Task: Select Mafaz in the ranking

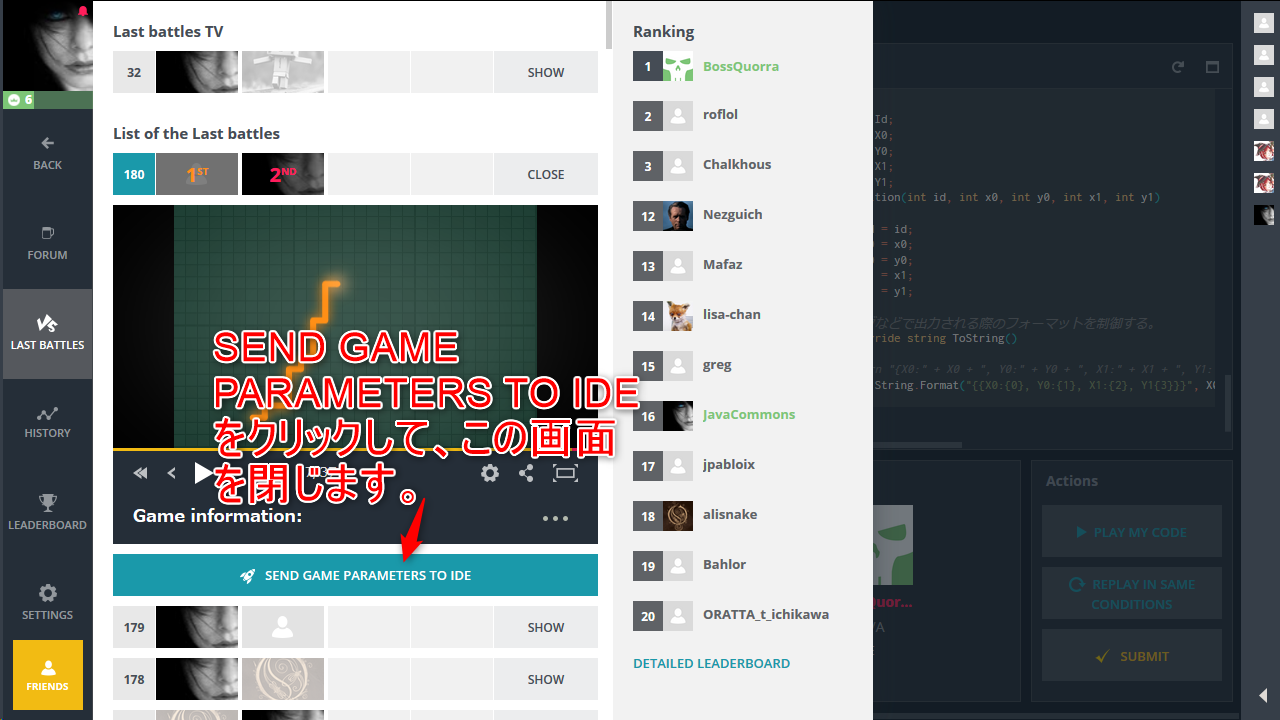Action: coord(722,264)
